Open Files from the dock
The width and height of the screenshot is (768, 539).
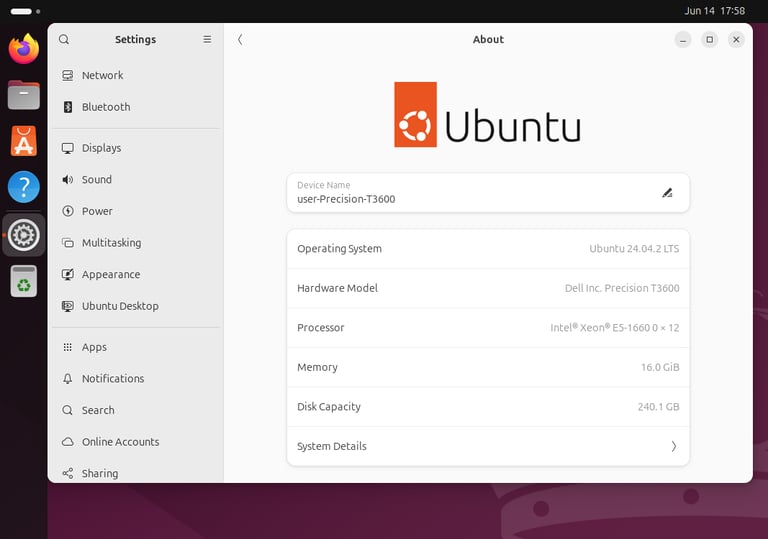click(24, 95)
